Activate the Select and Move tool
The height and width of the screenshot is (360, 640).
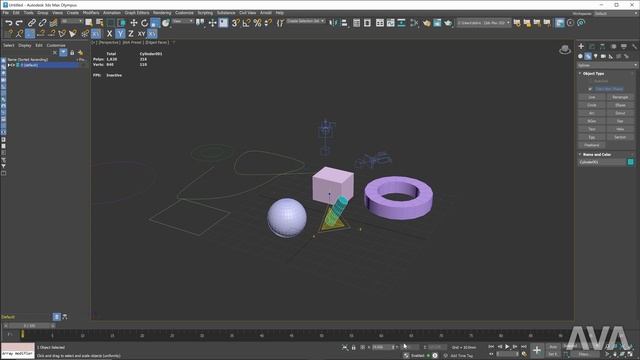point(133,23)
